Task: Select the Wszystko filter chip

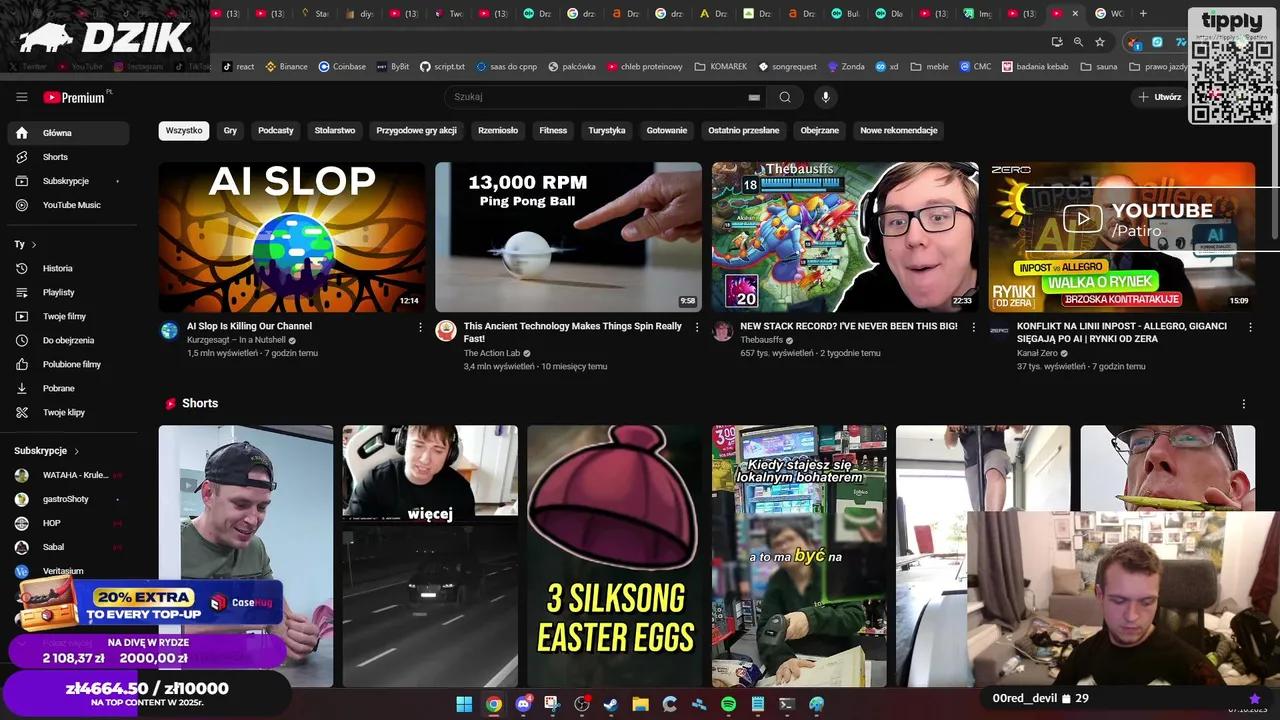Action: click(x=184, y=131)
